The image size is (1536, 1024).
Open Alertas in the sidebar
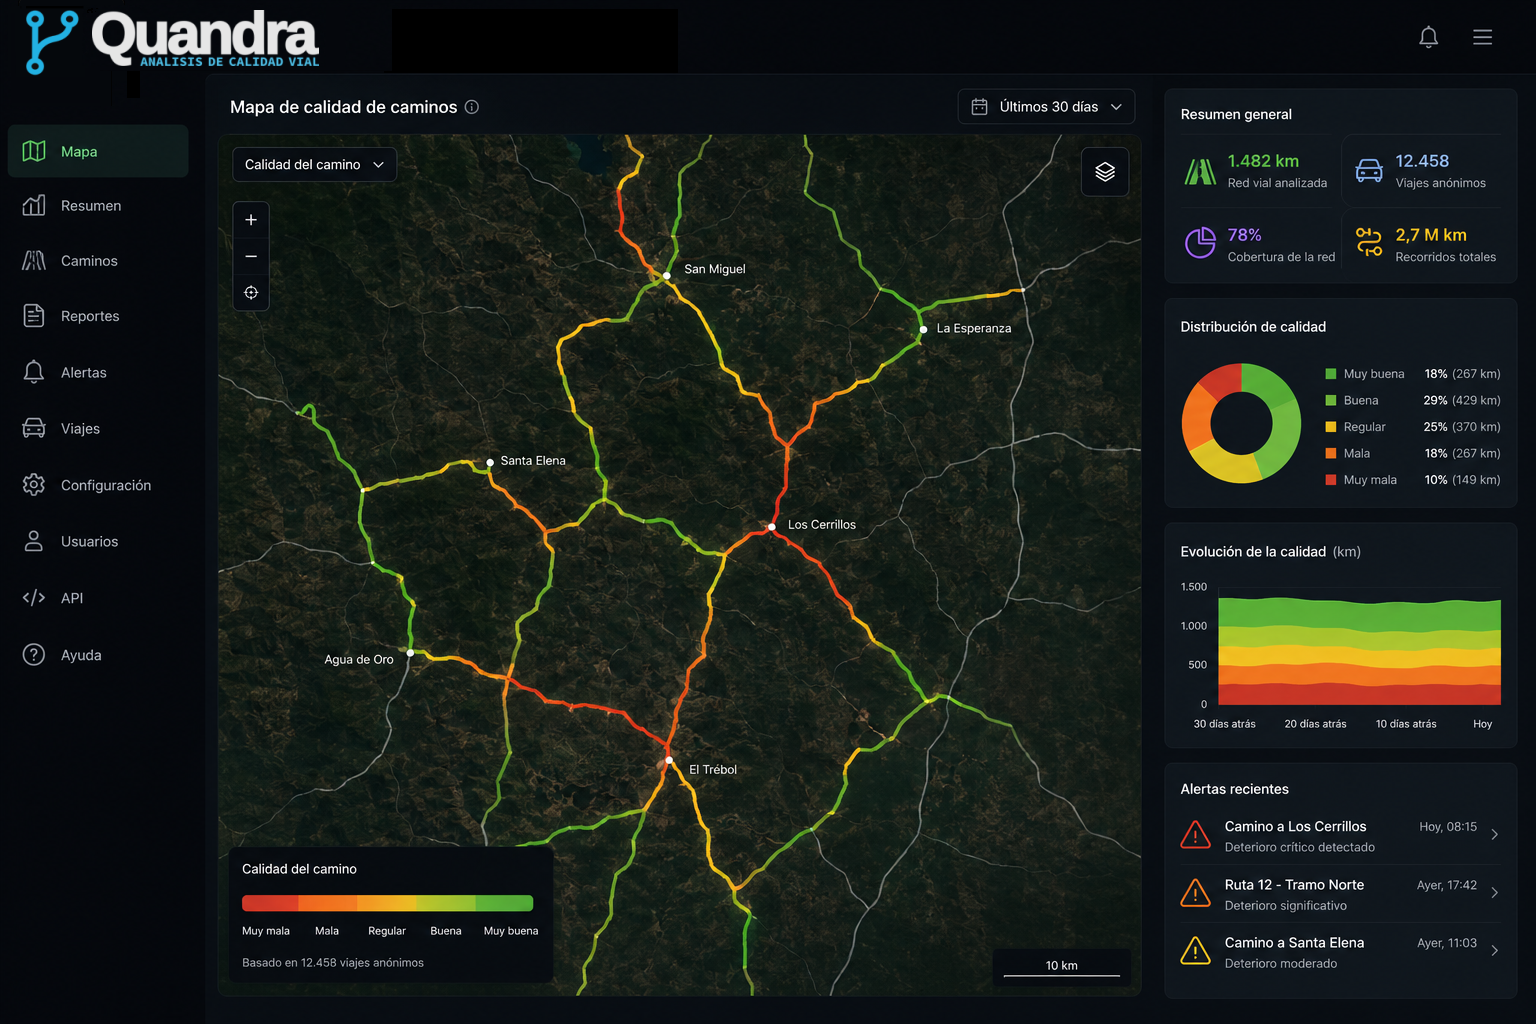pyautogui.click(x=98, y=372)
